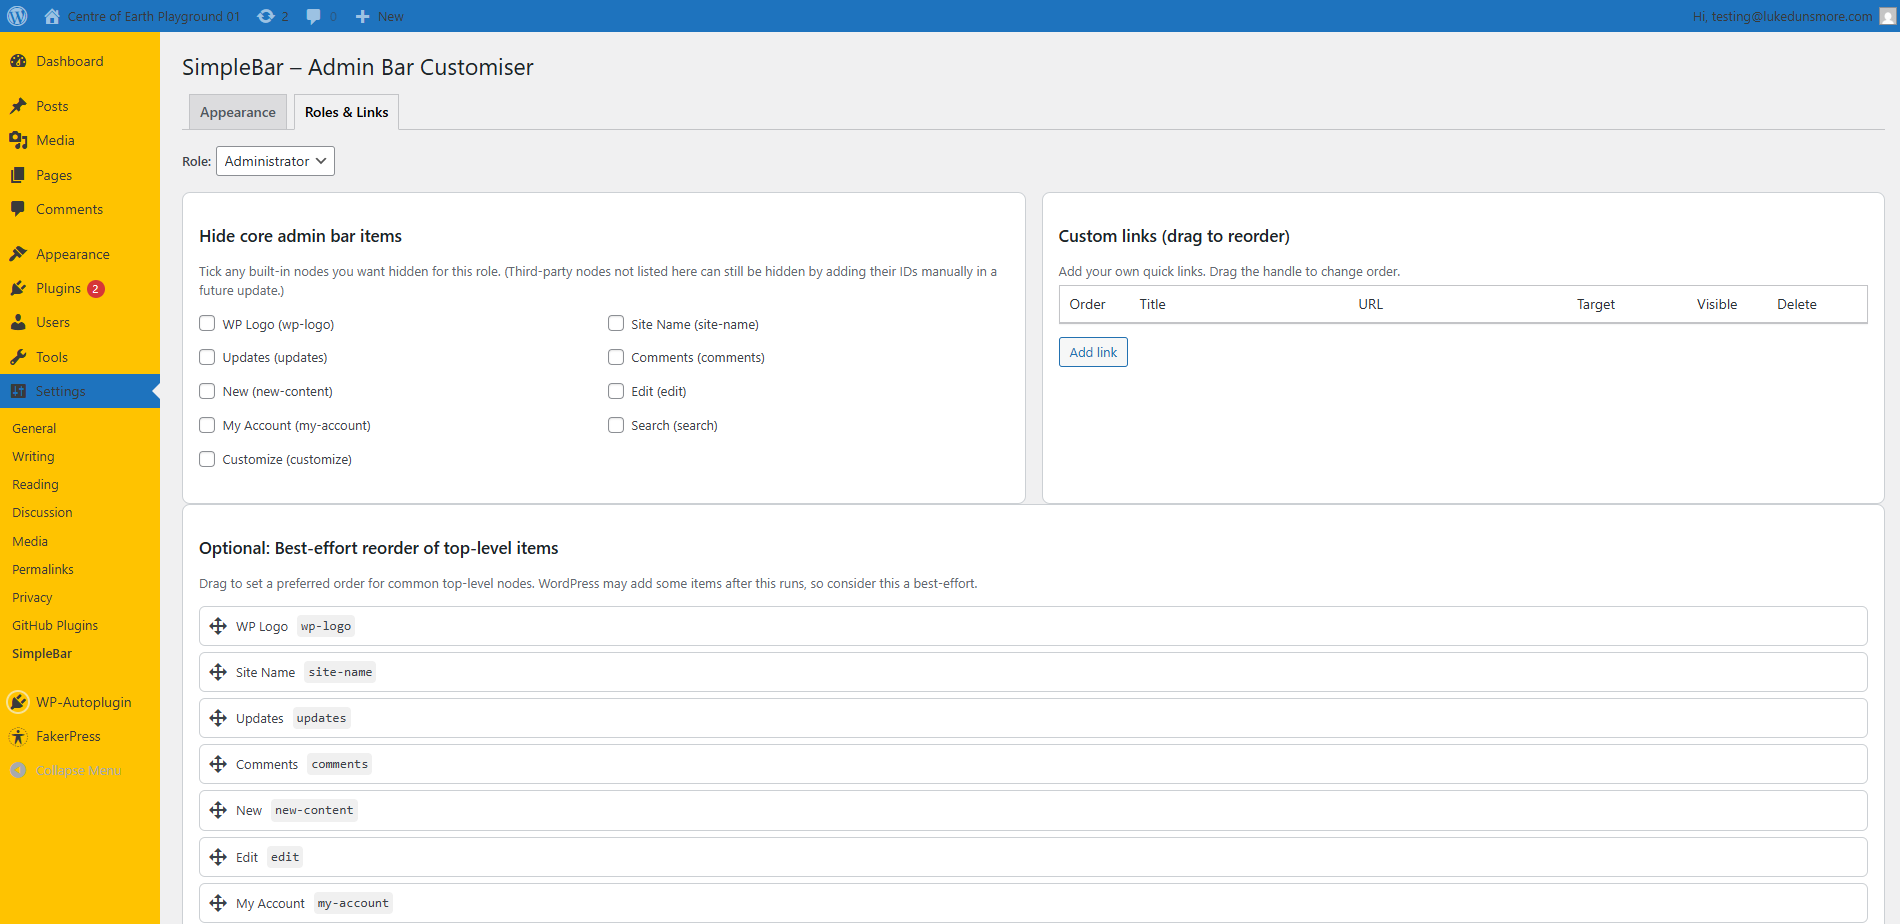Select the Media sidebar icon
Screen dimensions: 1900x924
tap(19, 140)
